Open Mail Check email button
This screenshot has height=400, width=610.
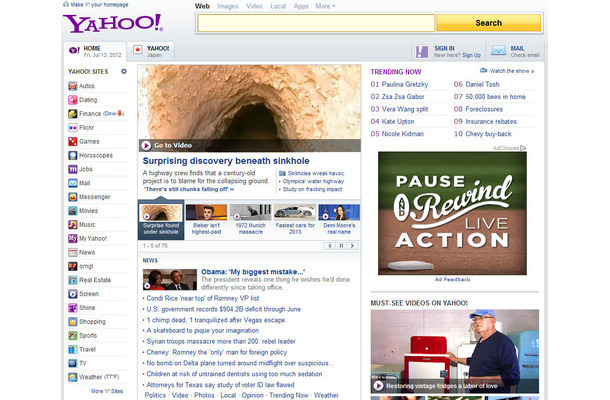tap(515, 51)
